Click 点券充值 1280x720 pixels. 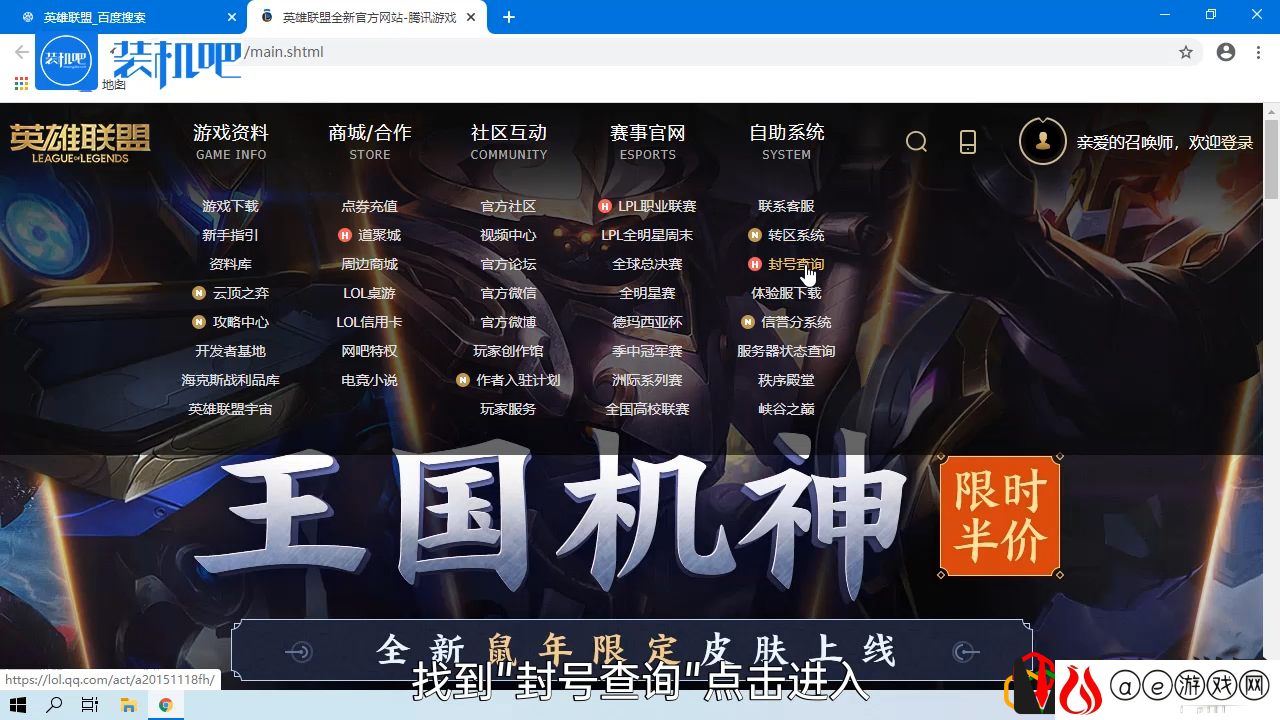point(370,206)
